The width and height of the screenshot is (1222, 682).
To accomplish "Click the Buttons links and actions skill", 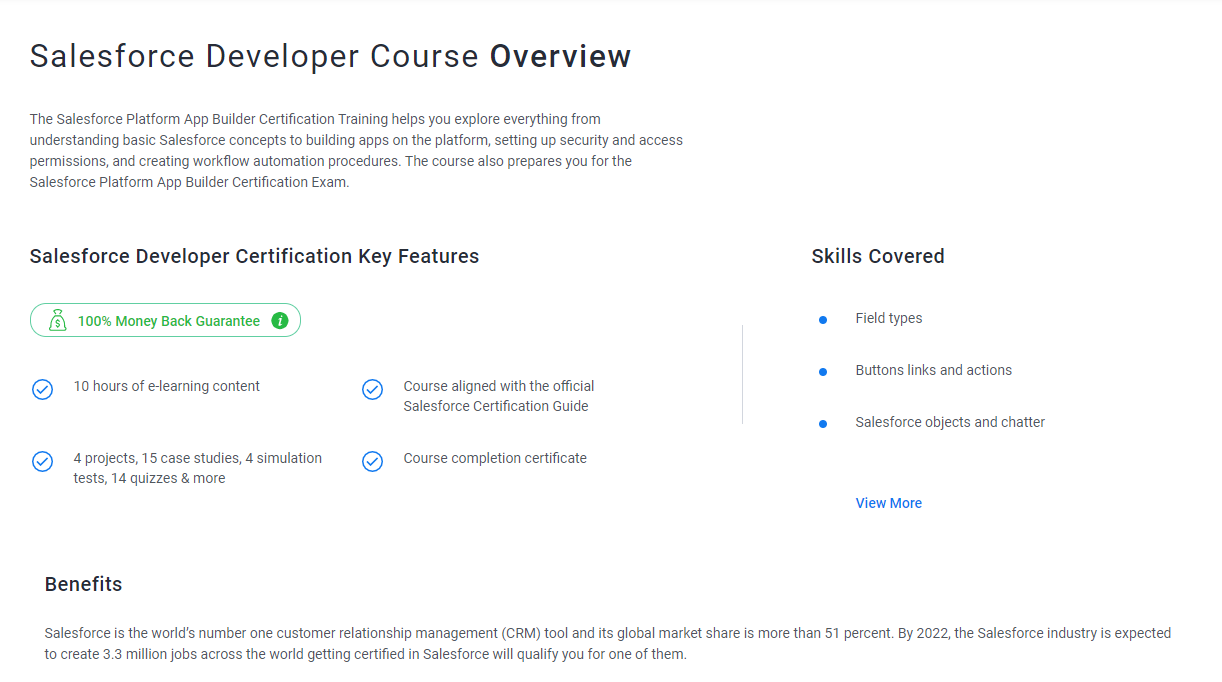I will (934, 370).
